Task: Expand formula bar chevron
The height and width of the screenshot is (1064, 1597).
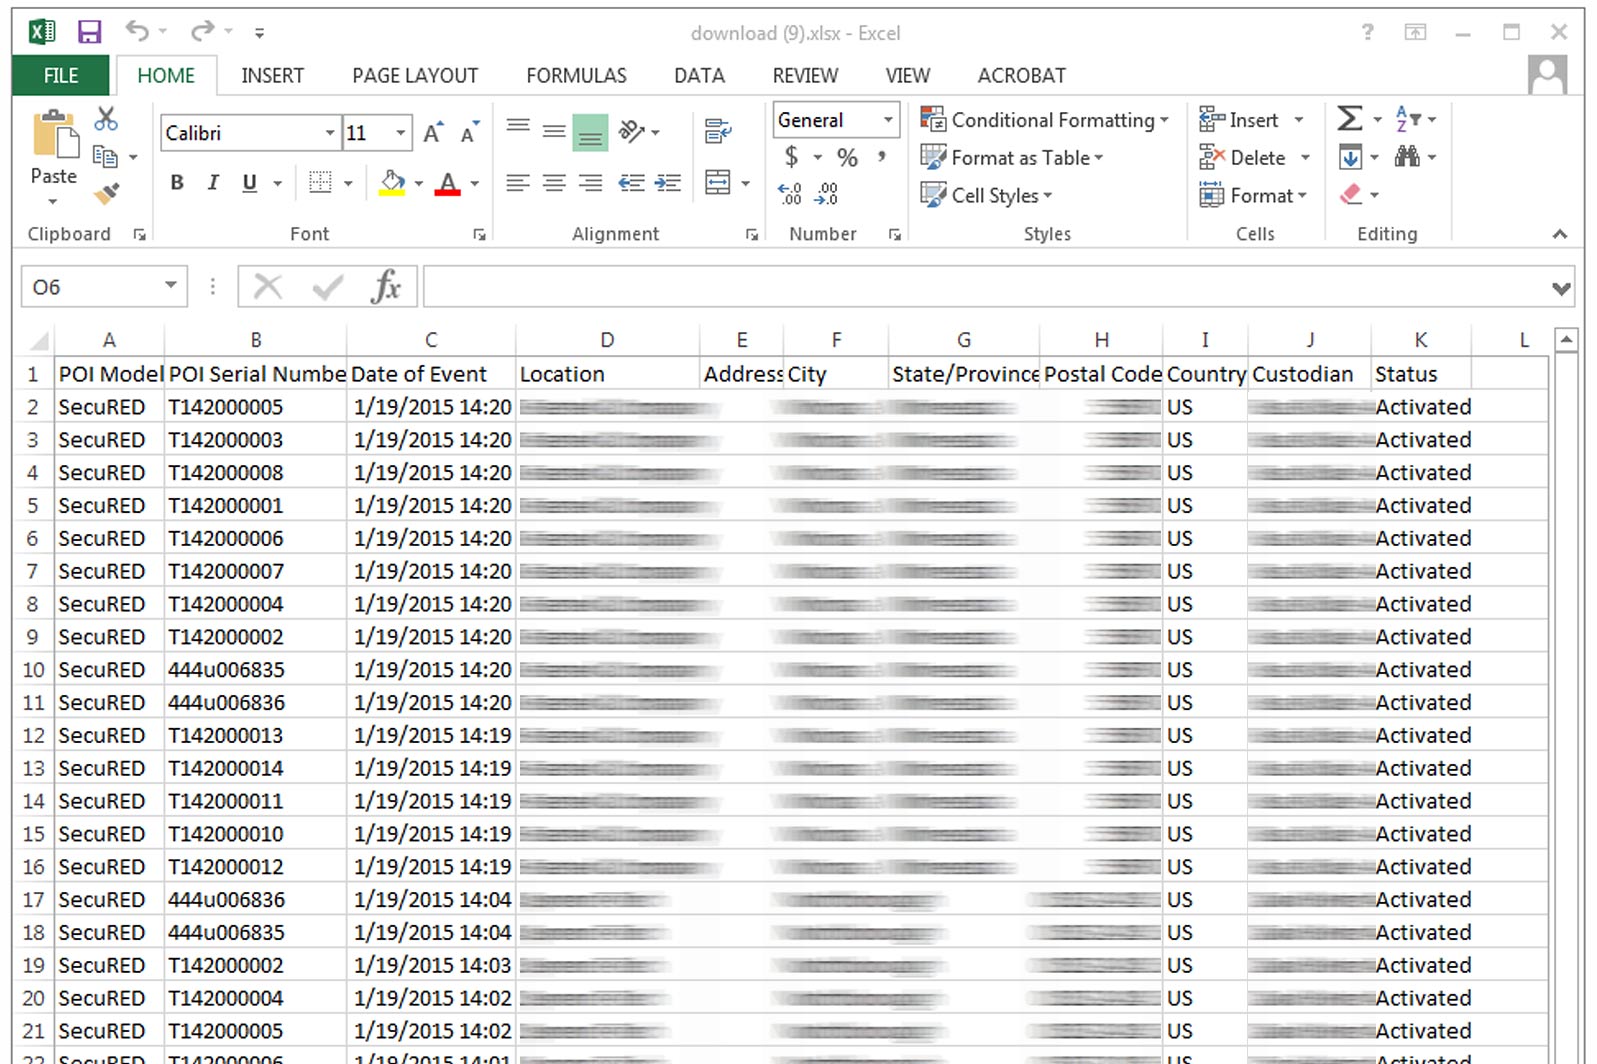Action: tap(1560, 288)
